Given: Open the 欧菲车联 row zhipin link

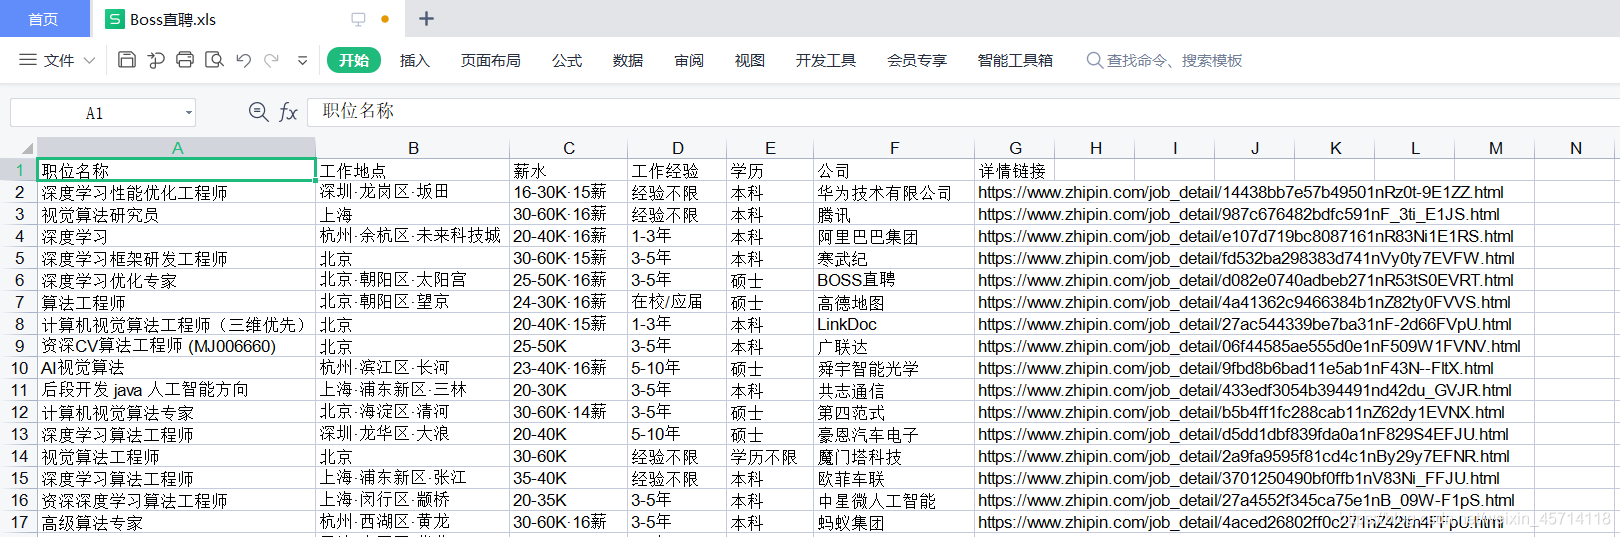Looking at the screenshot, I should click(x=1238, y=478).
